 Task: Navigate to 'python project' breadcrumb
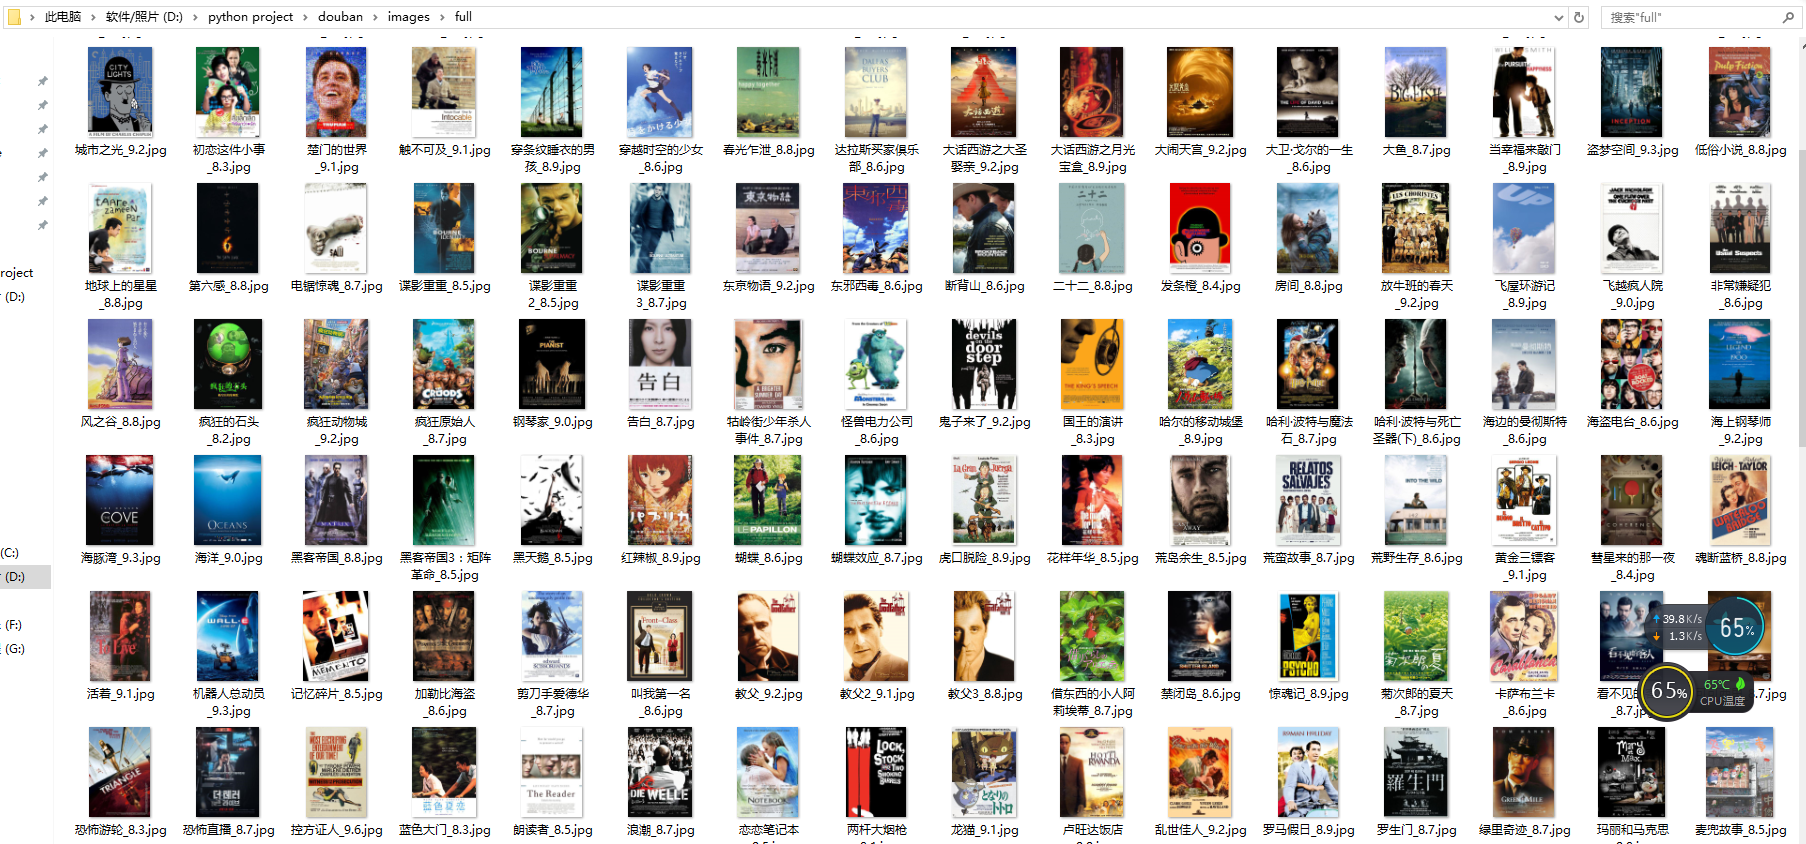[250, 17]
